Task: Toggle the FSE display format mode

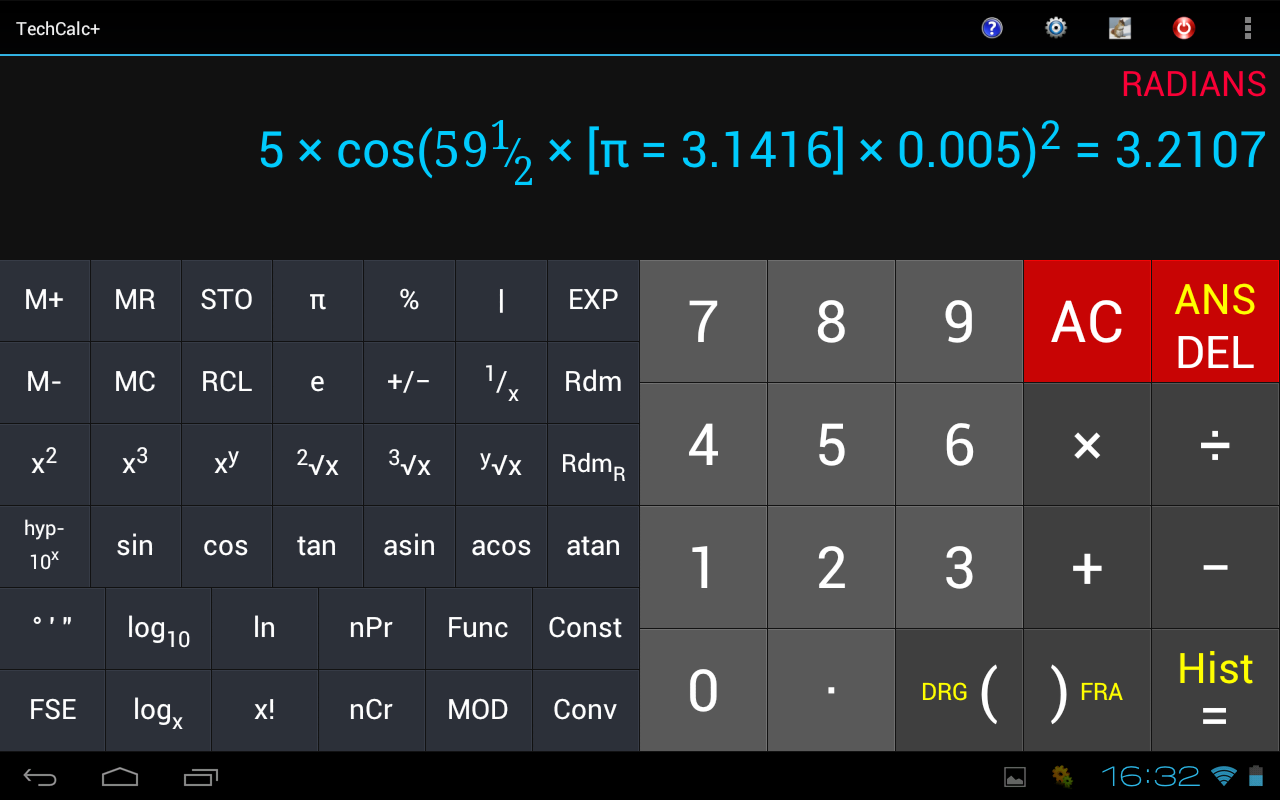Action: click(52, 709)
